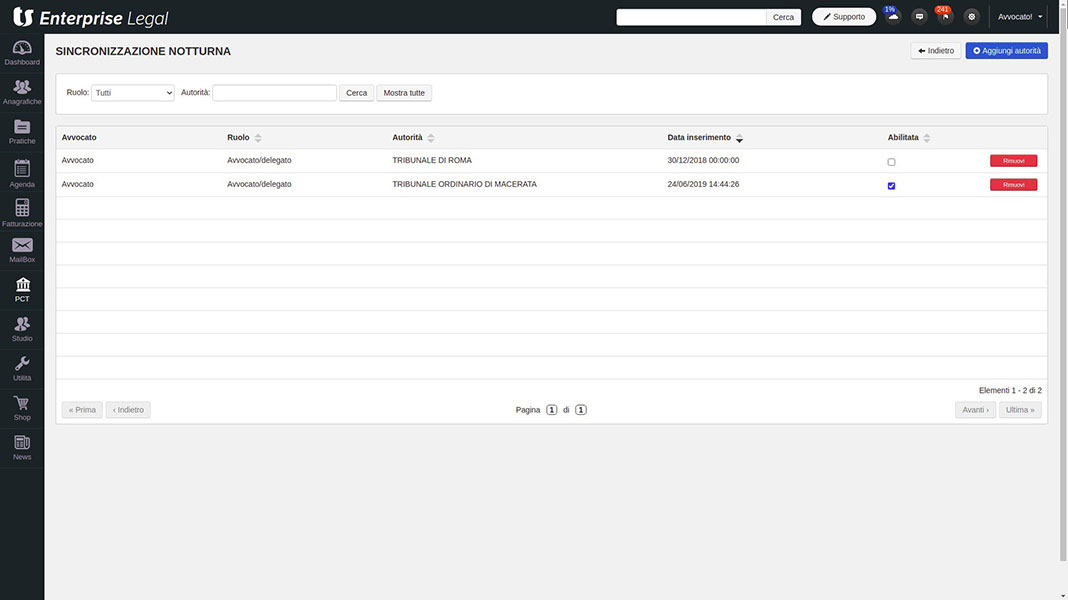Open Studio in the sidebar
Viewport: 1068px width, 600px height.
click(x=22, y=329)
